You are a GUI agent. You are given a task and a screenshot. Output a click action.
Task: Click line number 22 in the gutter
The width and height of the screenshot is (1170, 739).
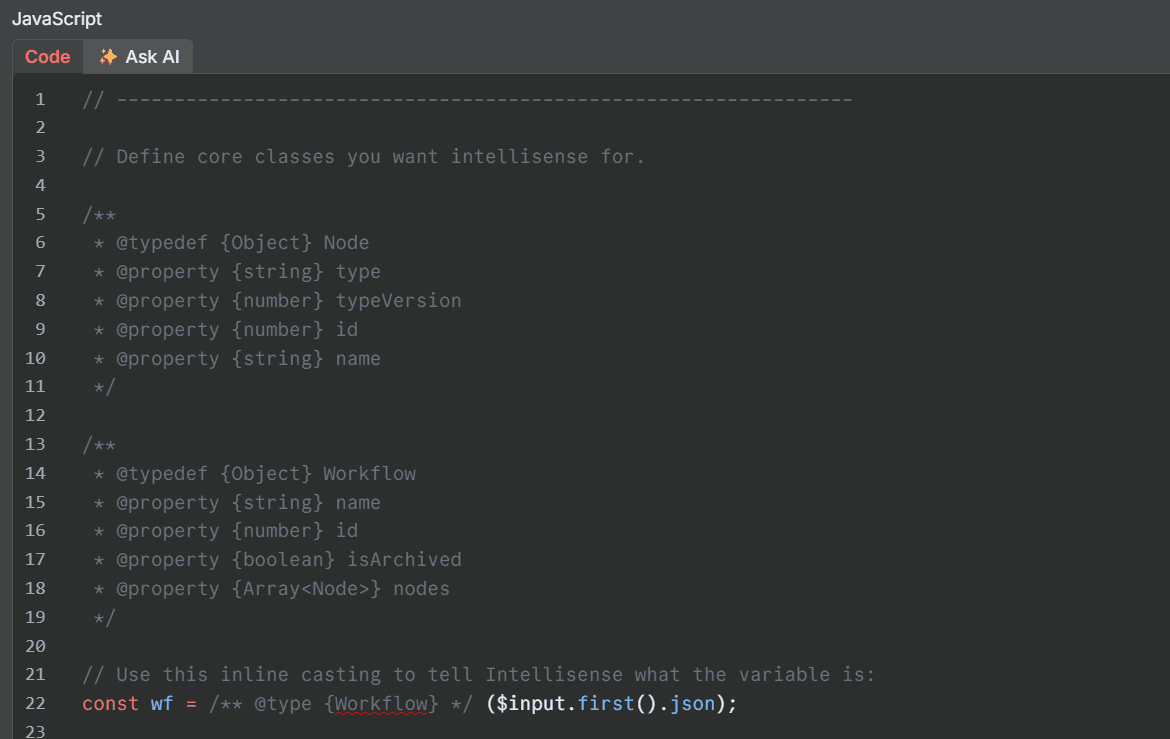[35, 703]
